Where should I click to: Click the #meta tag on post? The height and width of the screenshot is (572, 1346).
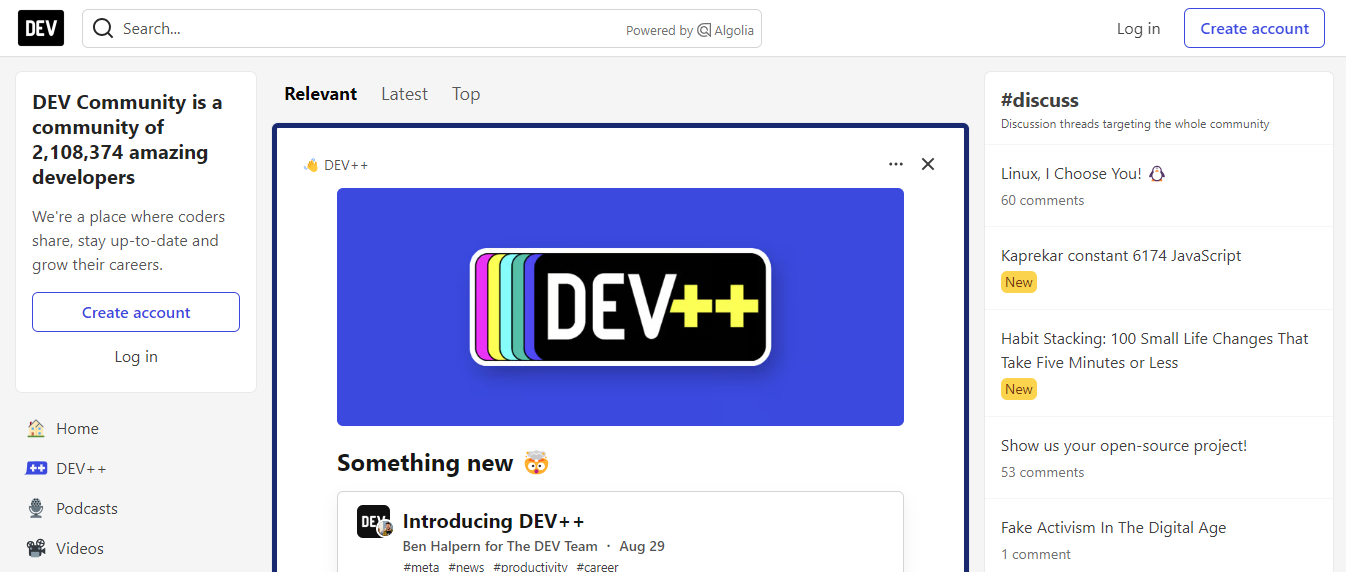point(421,567)
